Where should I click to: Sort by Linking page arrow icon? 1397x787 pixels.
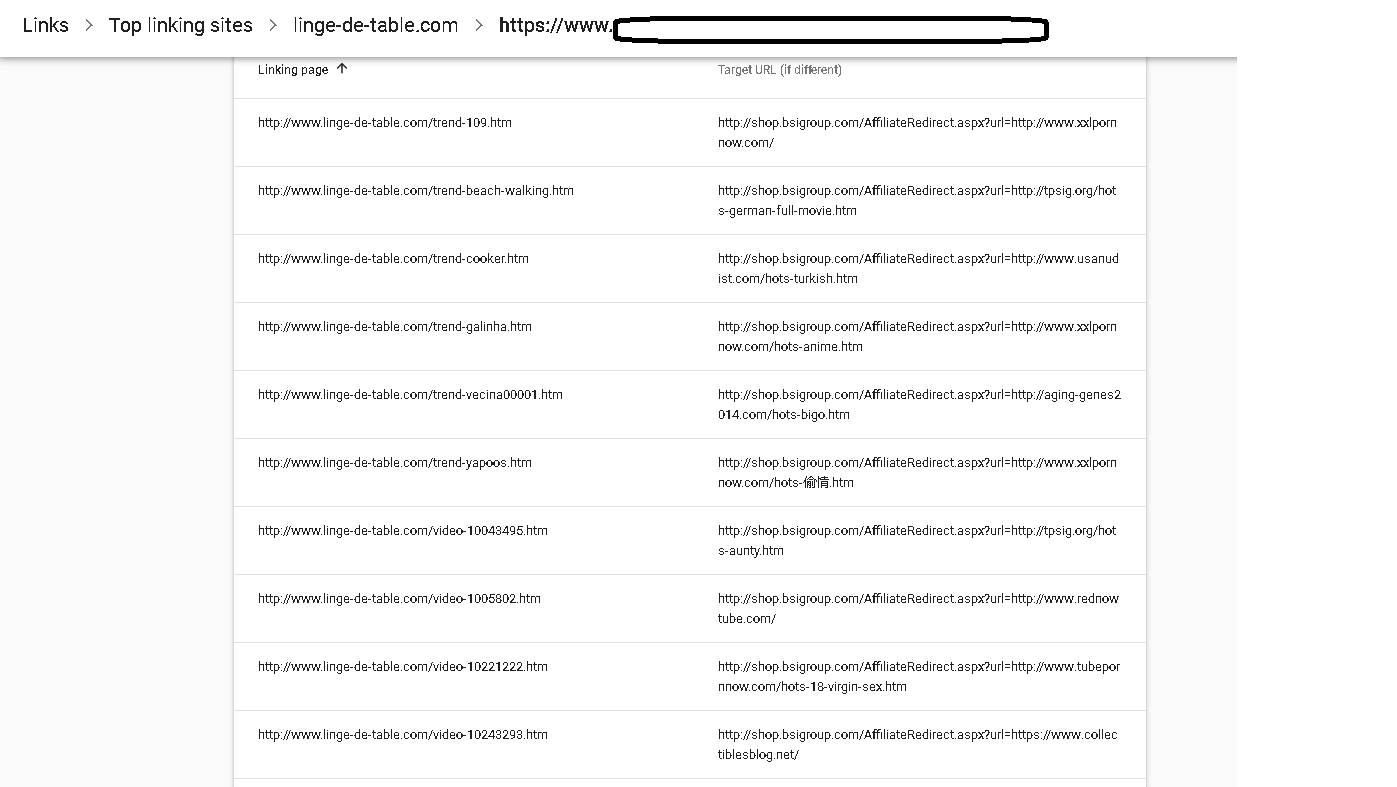[342, 69]
